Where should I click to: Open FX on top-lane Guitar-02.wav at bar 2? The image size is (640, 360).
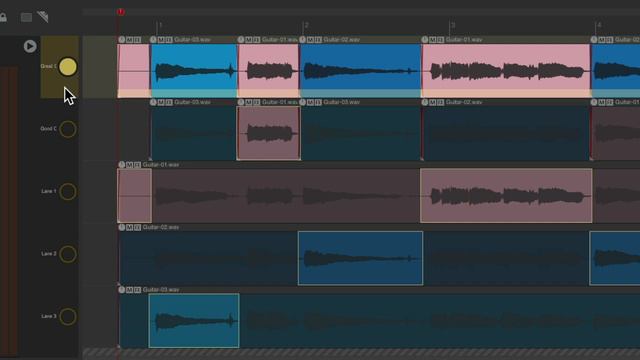click(x=318, y=40)
